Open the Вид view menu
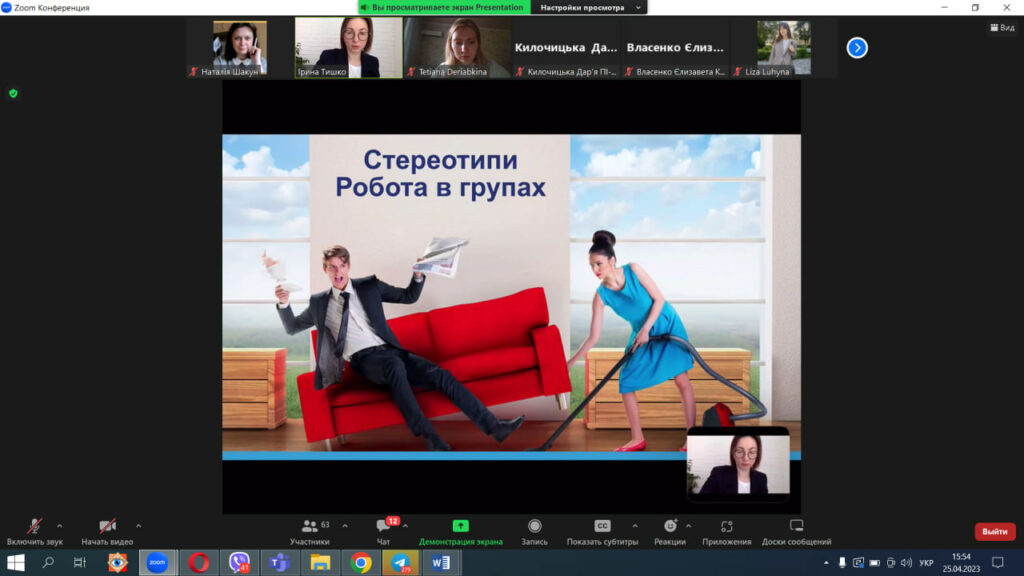Image resolution: width=1024 pixels, height=576 pixels. point(1003,28)
